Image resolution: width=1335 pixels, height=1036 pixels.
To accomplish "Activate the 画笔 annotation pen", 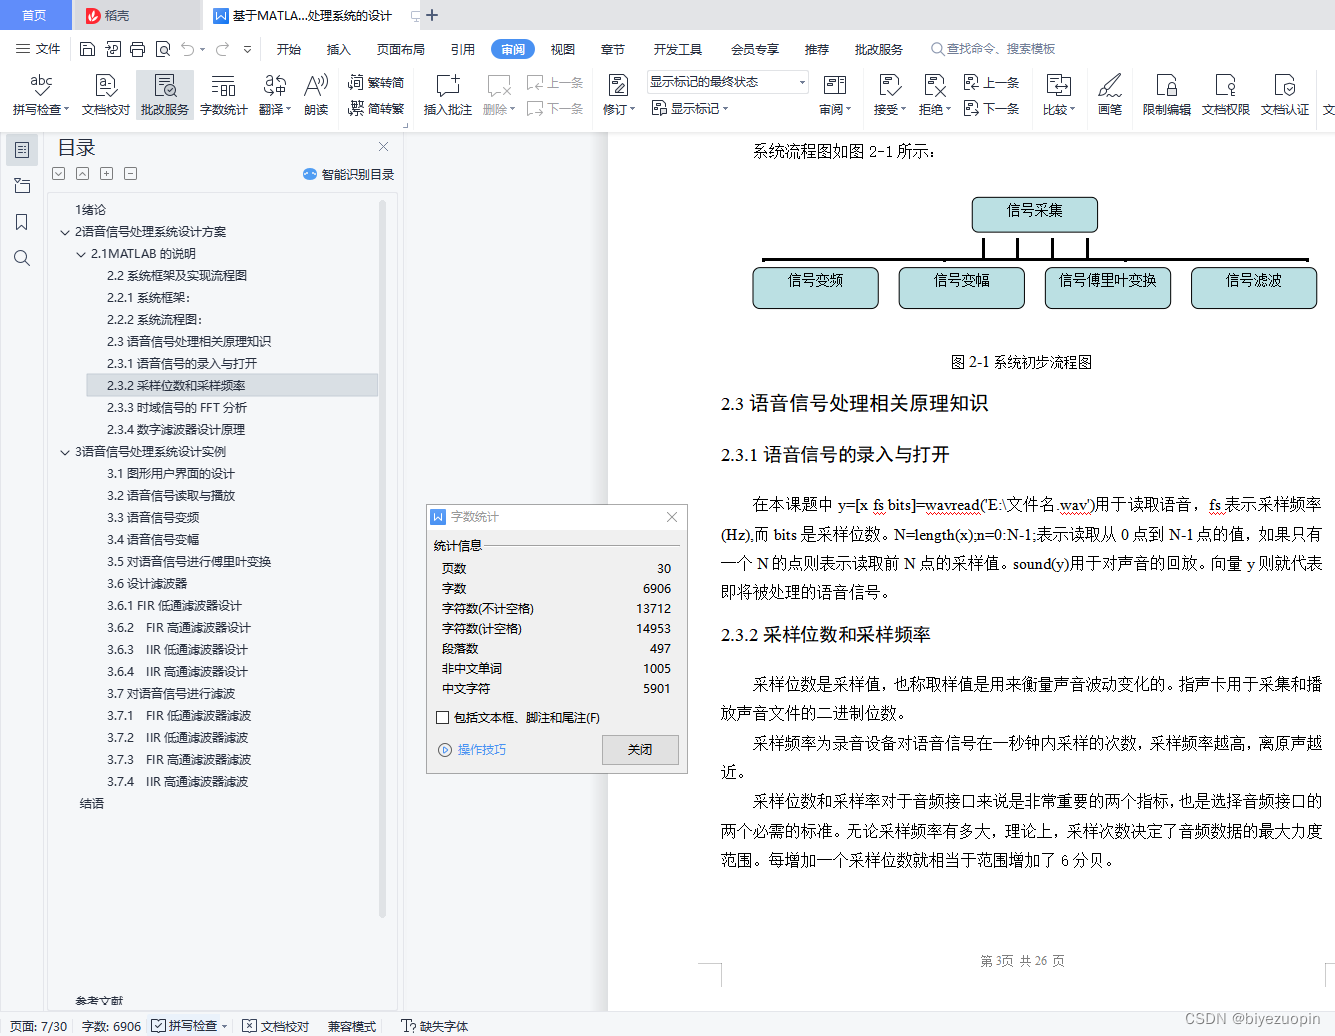I will [1110, 95].
